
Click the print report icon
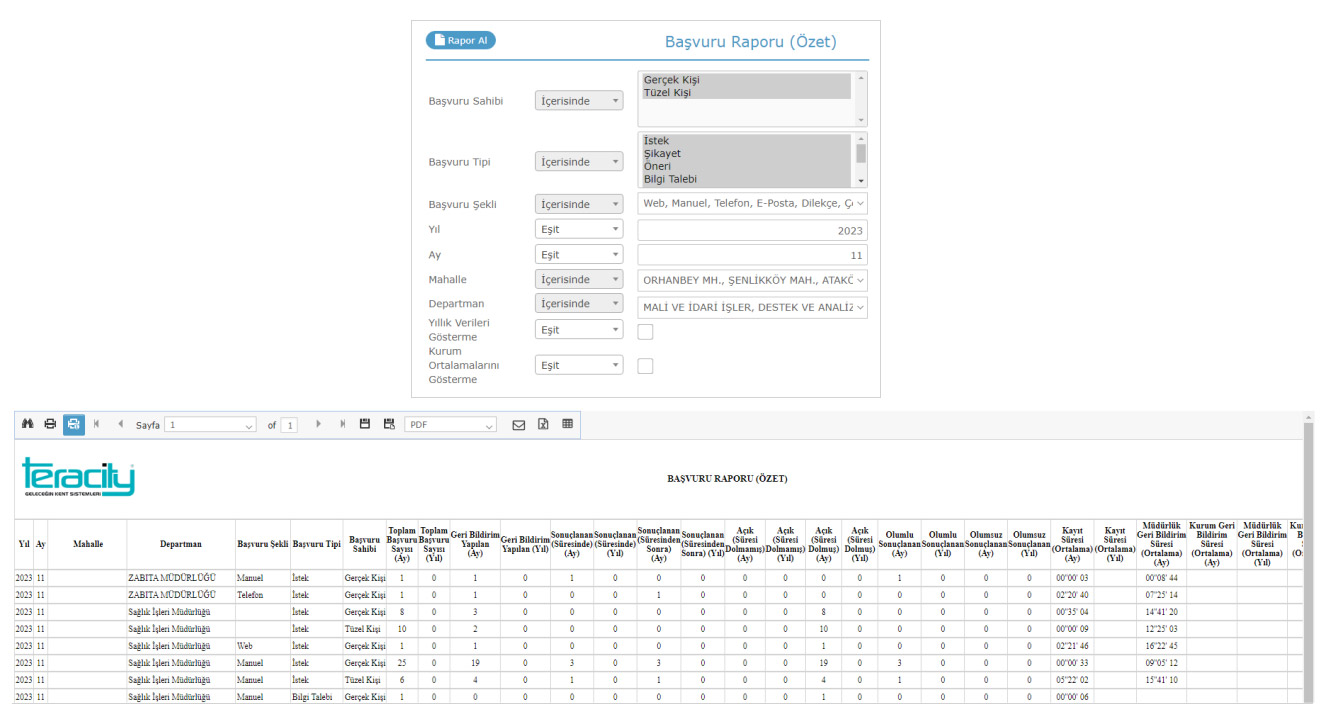pyautogui.click(x=50, y=424)
